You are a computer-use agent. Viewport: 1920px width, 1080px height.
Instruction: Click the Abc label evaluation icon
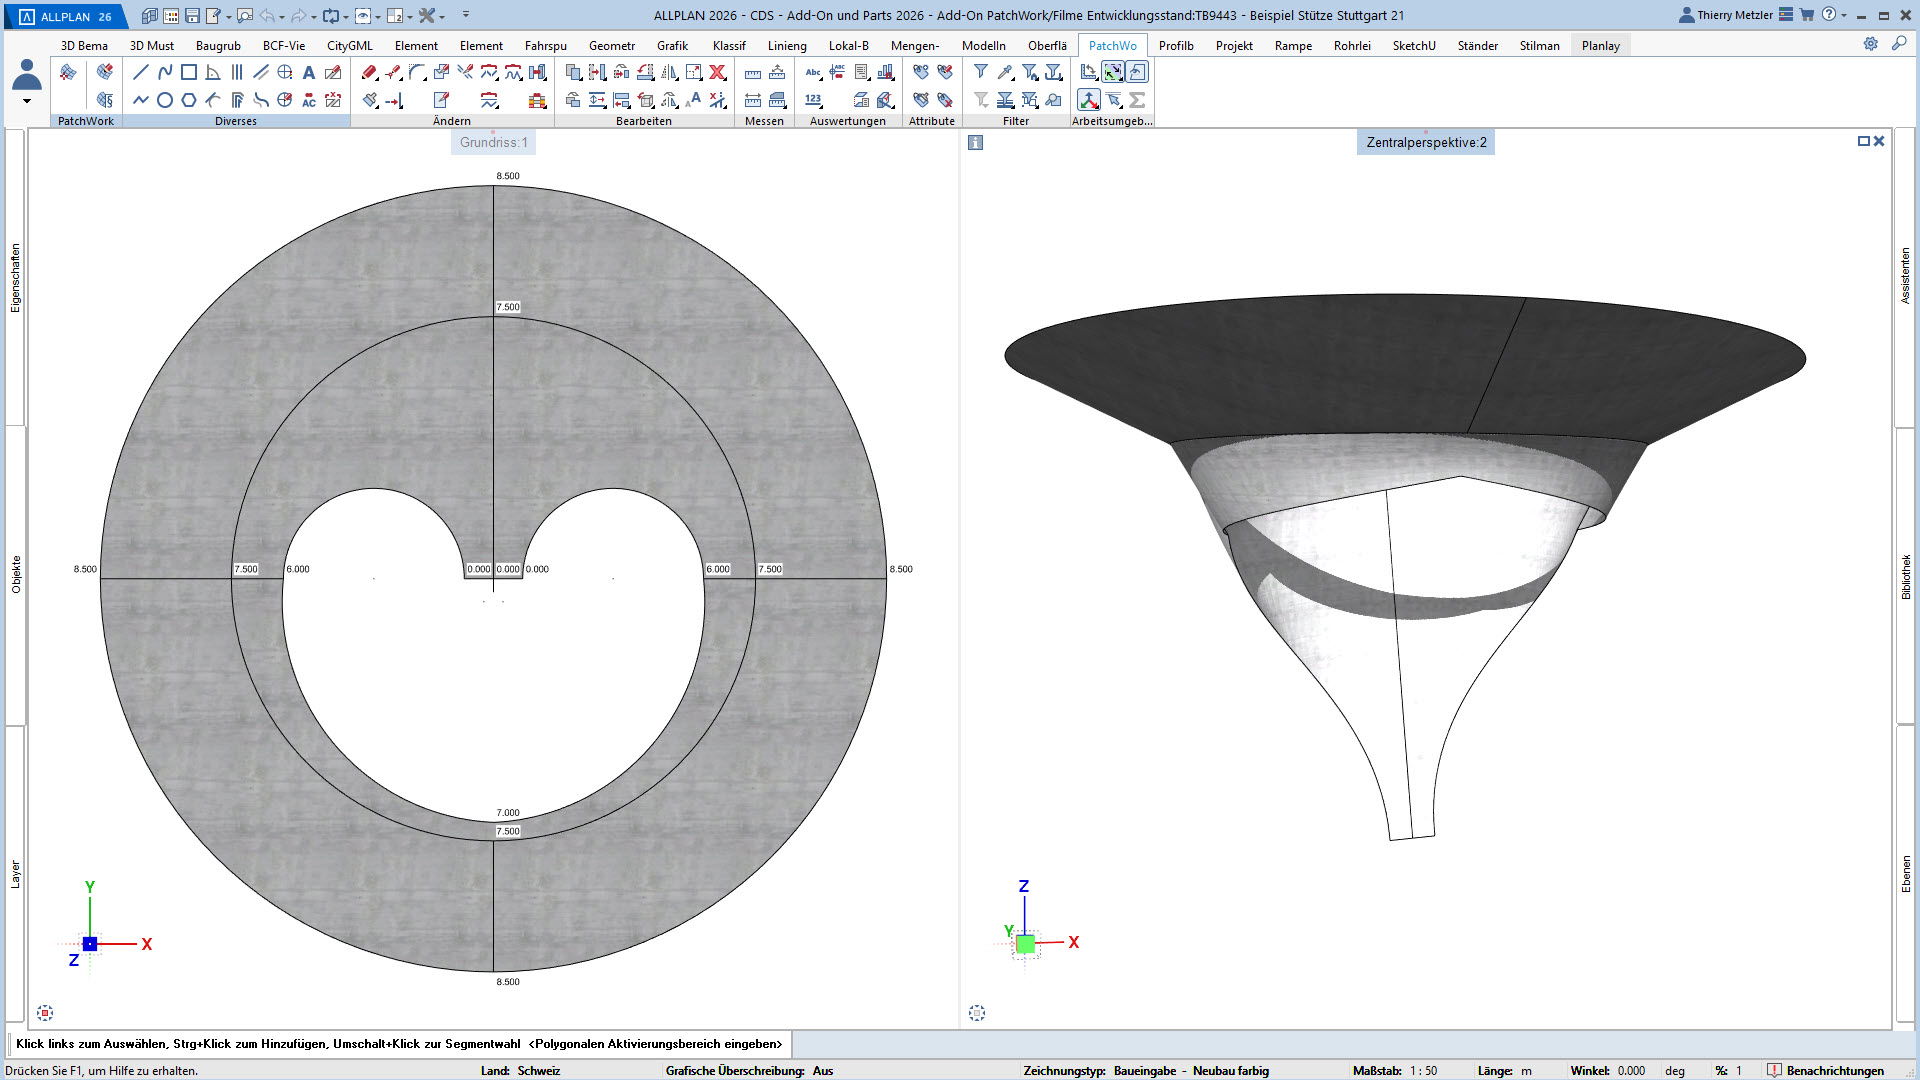coord(813,72)
